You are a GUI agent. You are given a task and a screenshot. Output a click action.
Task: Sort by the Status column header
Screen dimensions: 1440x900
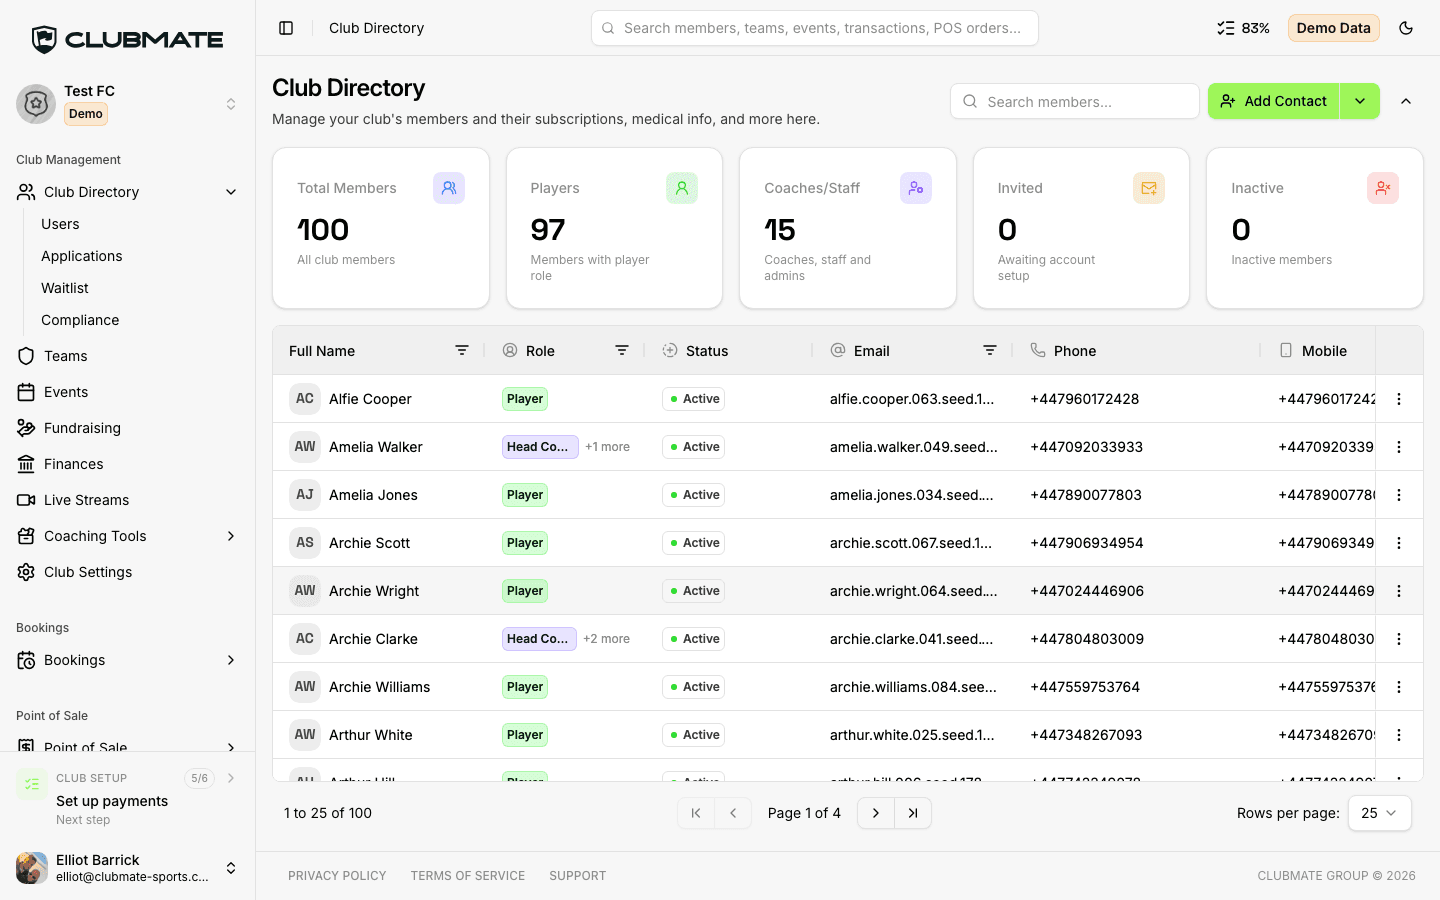[707, 351]
